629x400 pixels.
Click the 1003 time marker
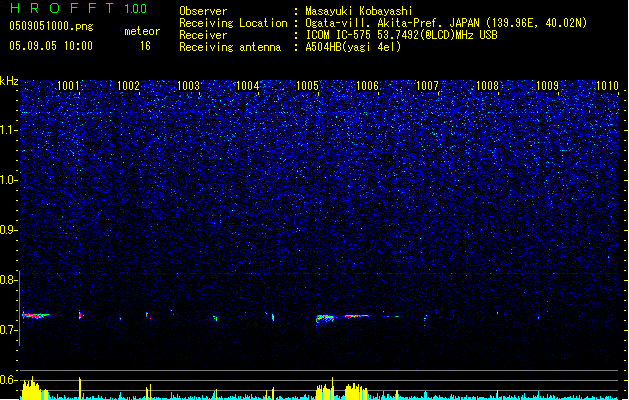(x=188, y=86)
